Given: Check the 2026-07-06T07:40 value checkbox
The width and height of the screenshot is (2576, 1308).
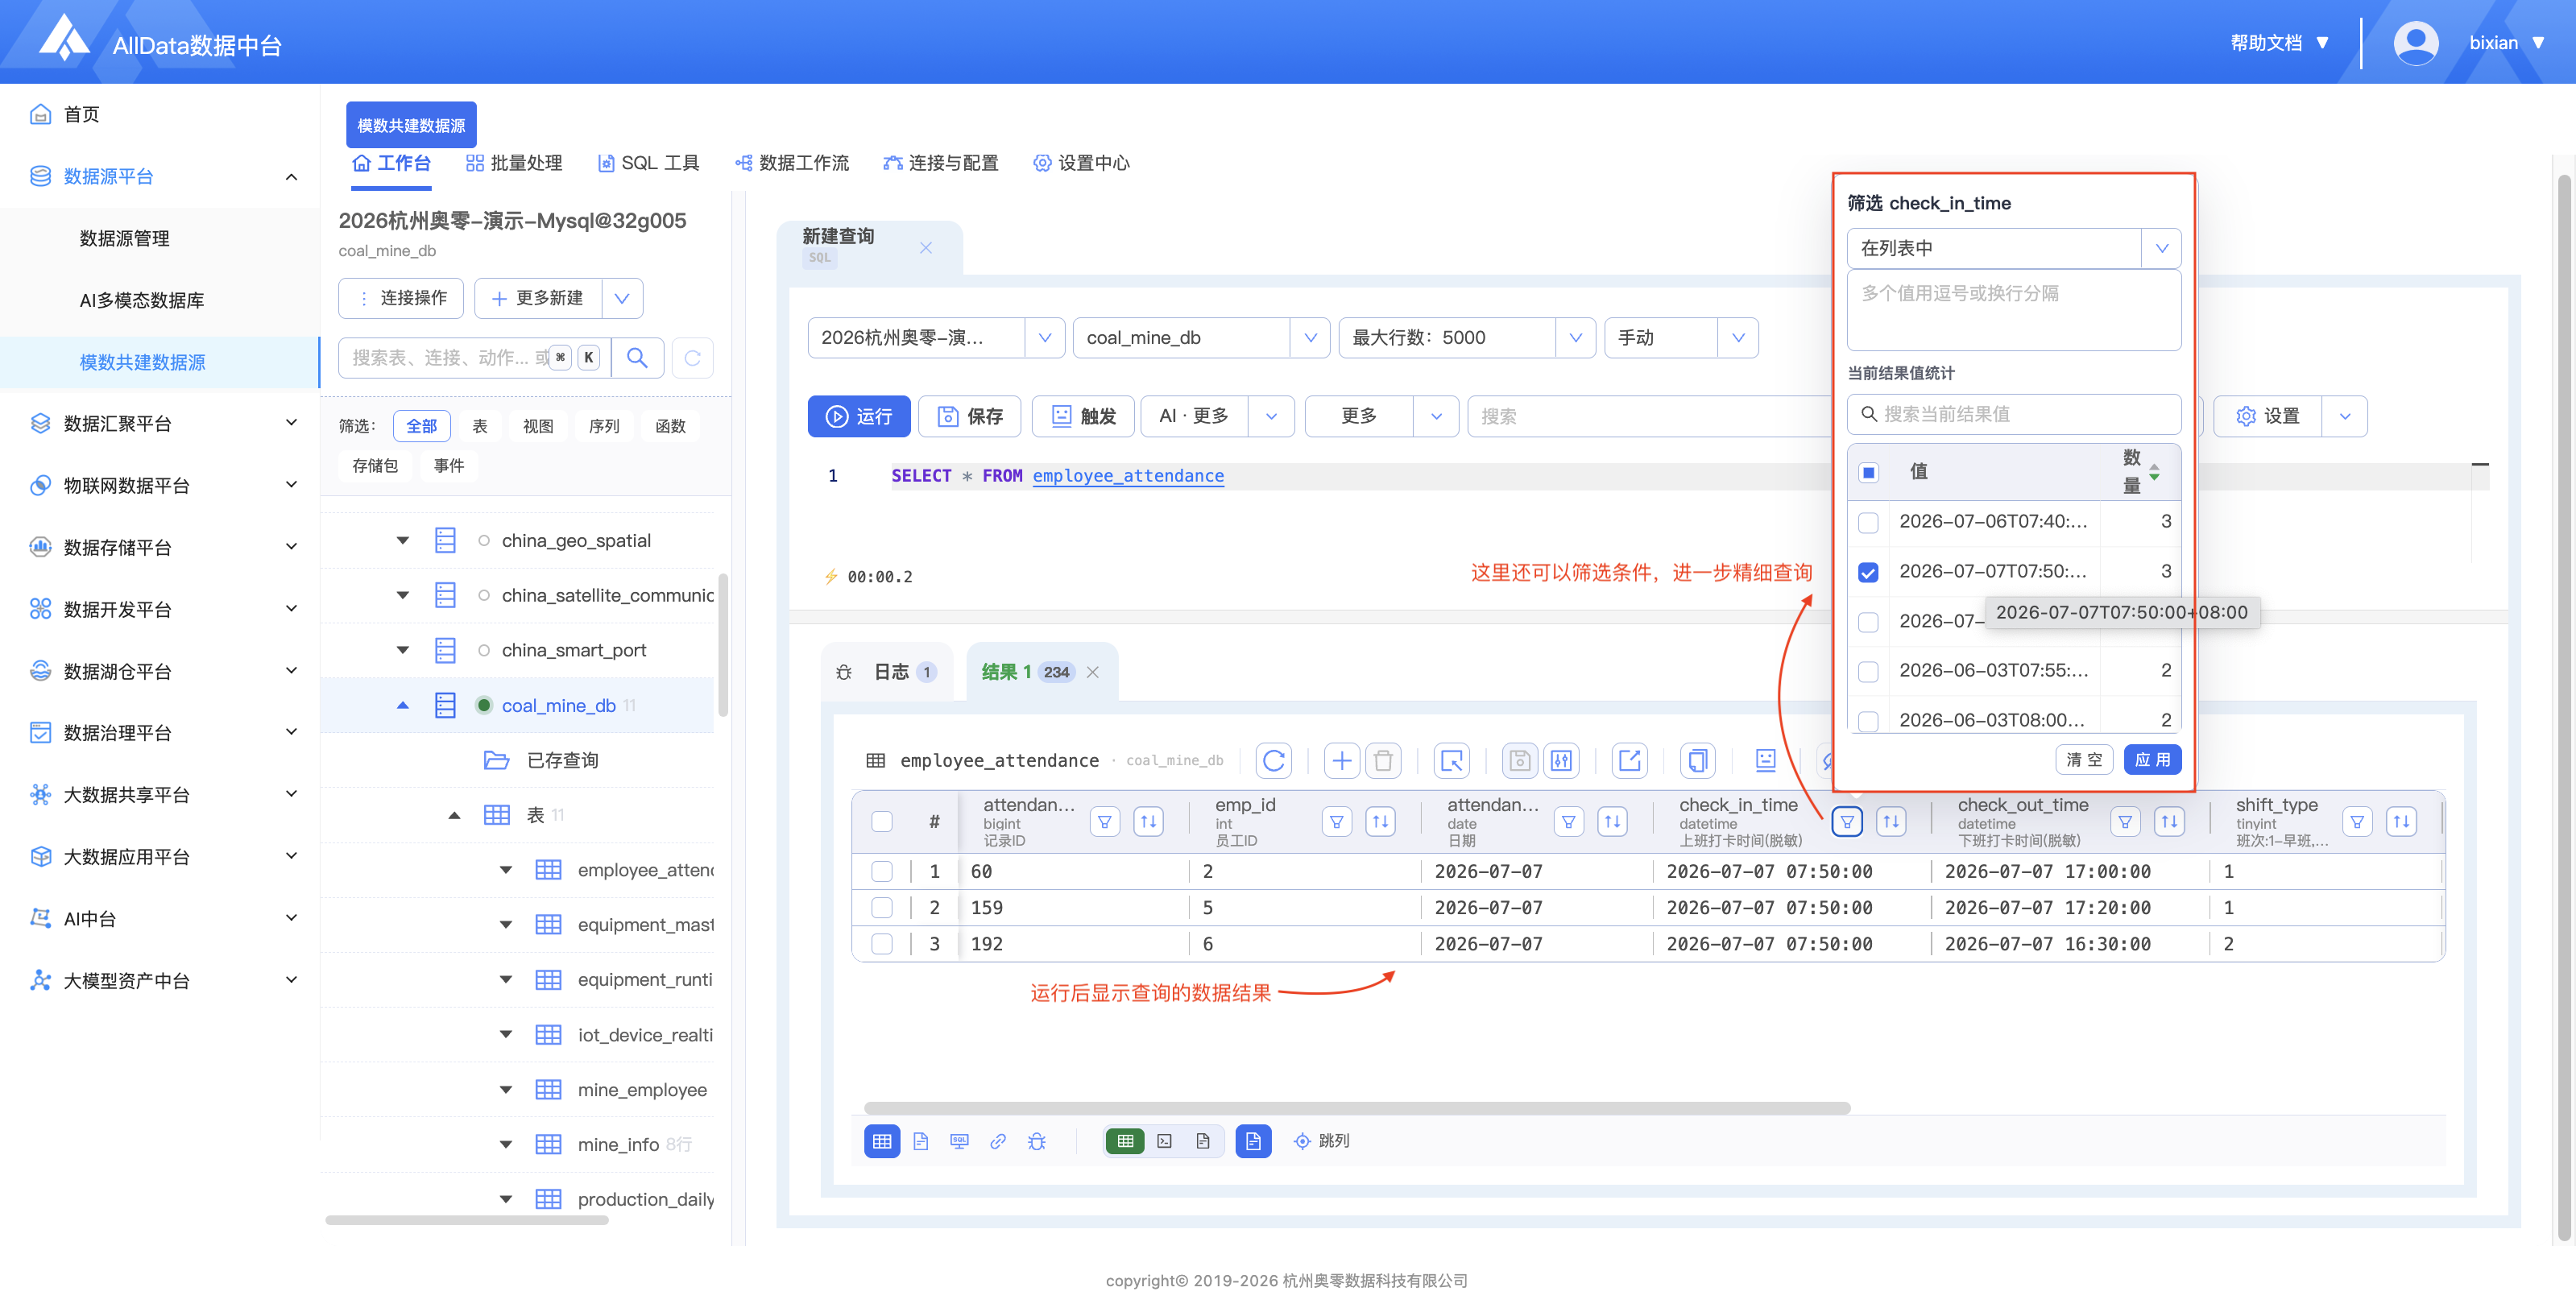Looking at the screenshot, I should 1867,522.
